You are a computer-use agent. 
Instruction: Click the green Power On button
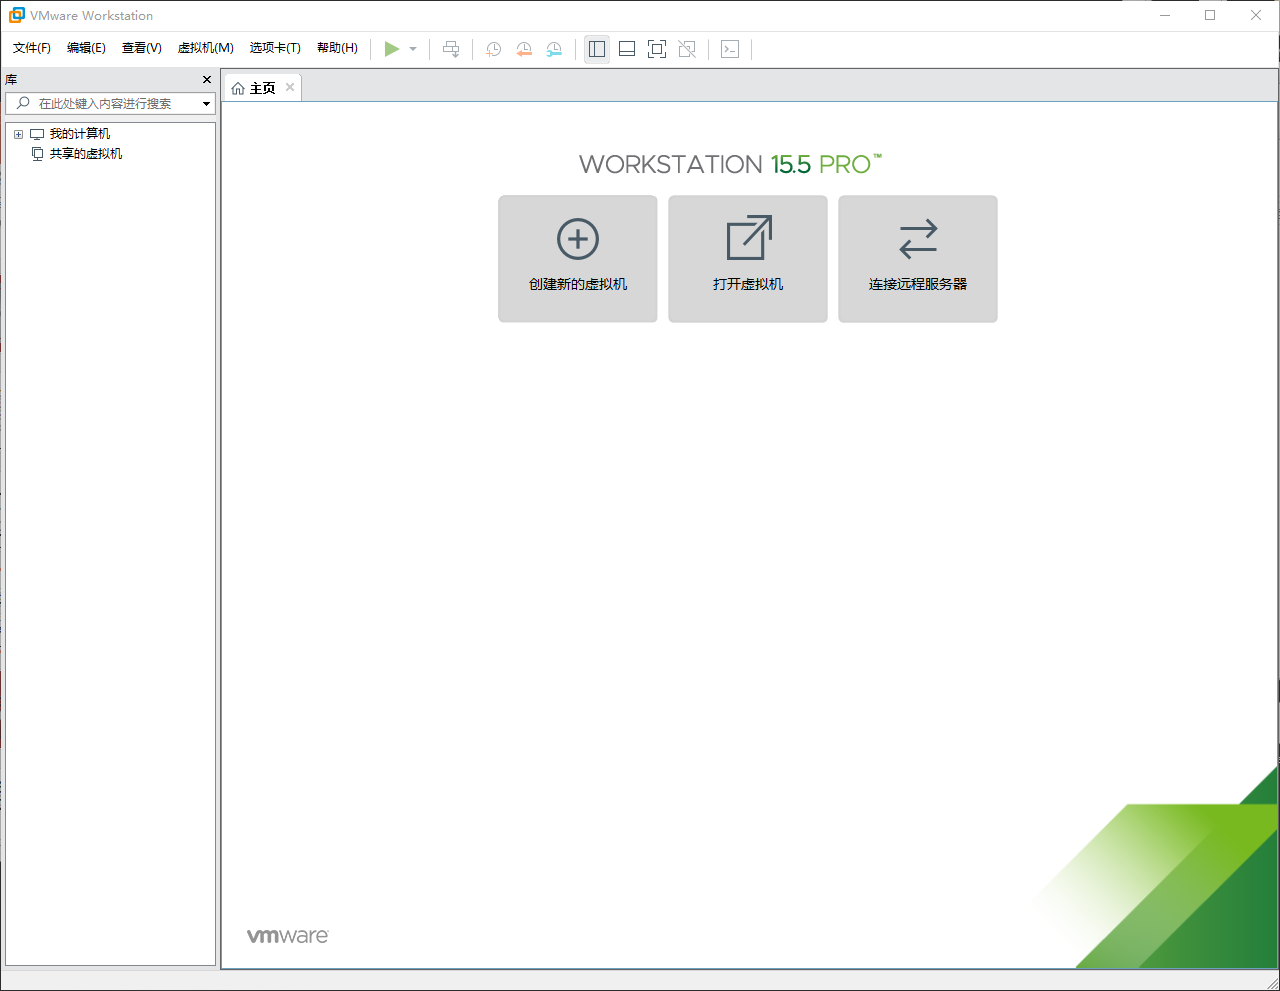click(x=392, y=48)
